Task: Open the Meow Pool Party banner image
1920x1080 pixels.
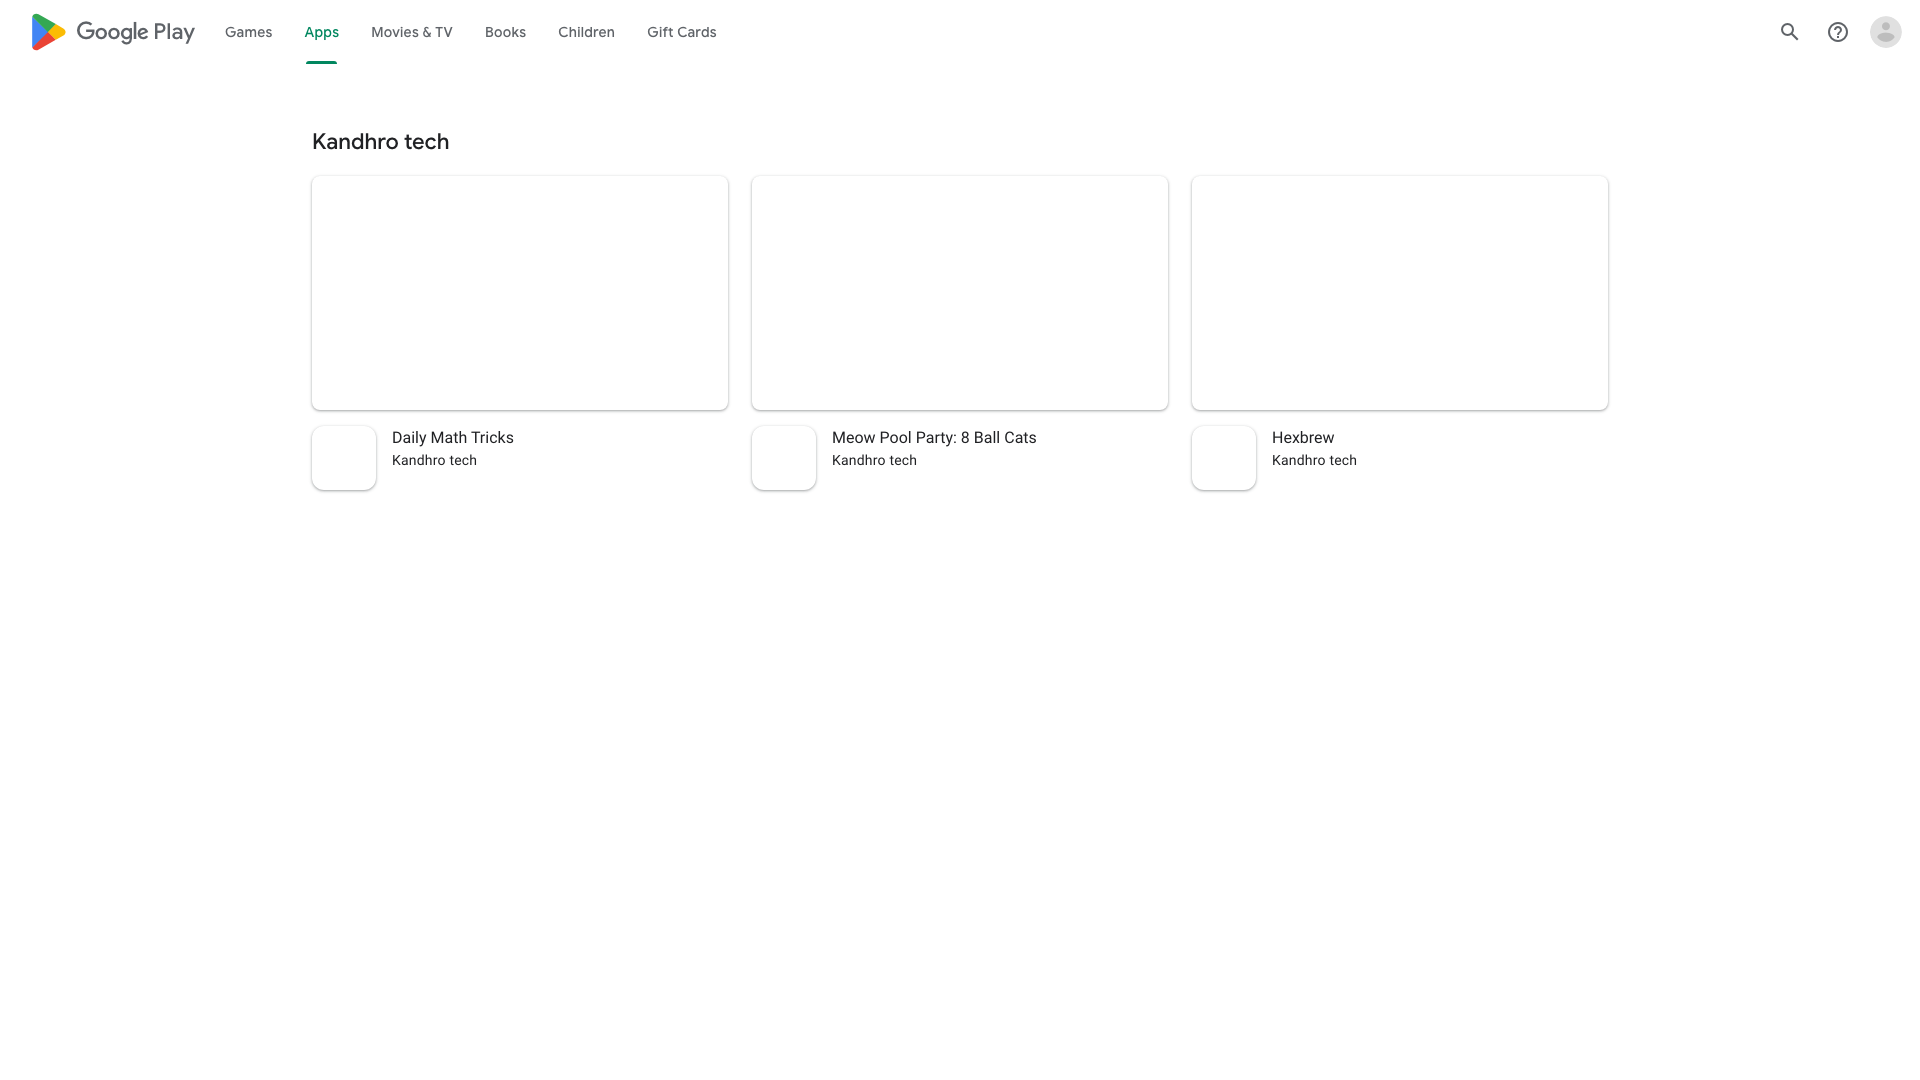Action: click(960, 293)
